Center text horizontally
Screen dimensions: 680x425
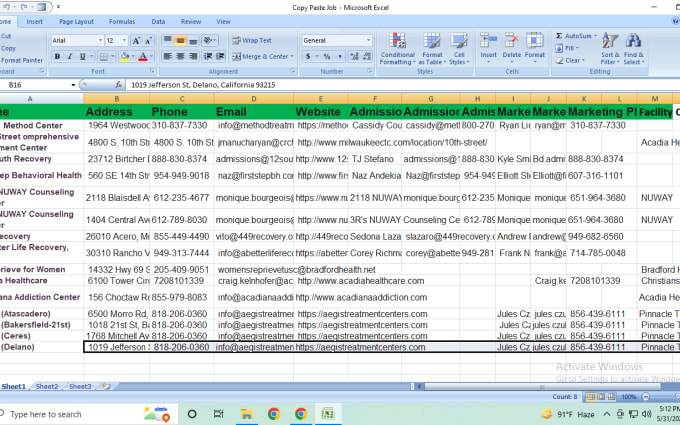(180, 56)
